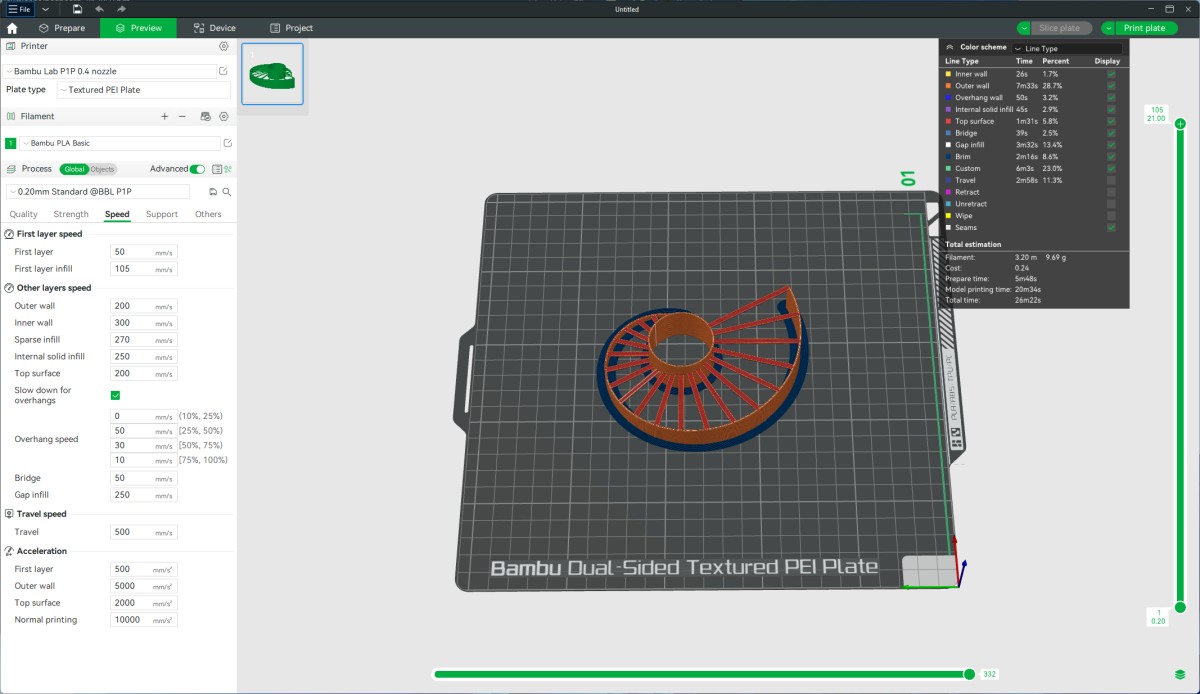Click the Undo arrow icon

99,9
